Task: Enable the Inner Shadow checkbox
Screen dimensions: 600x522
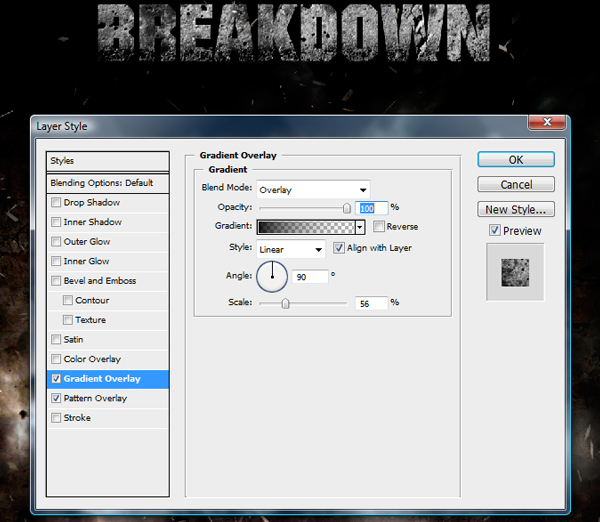Action: (56, 222)
